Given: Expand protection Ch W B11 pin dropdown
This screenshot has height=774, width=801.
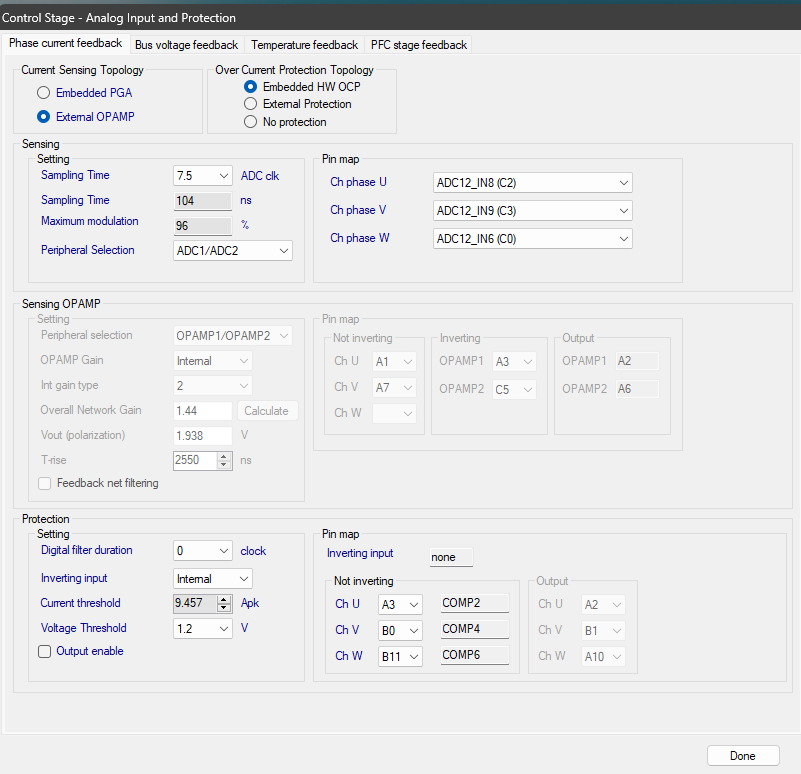Looking at the screenshot, I should pos(400,657).
